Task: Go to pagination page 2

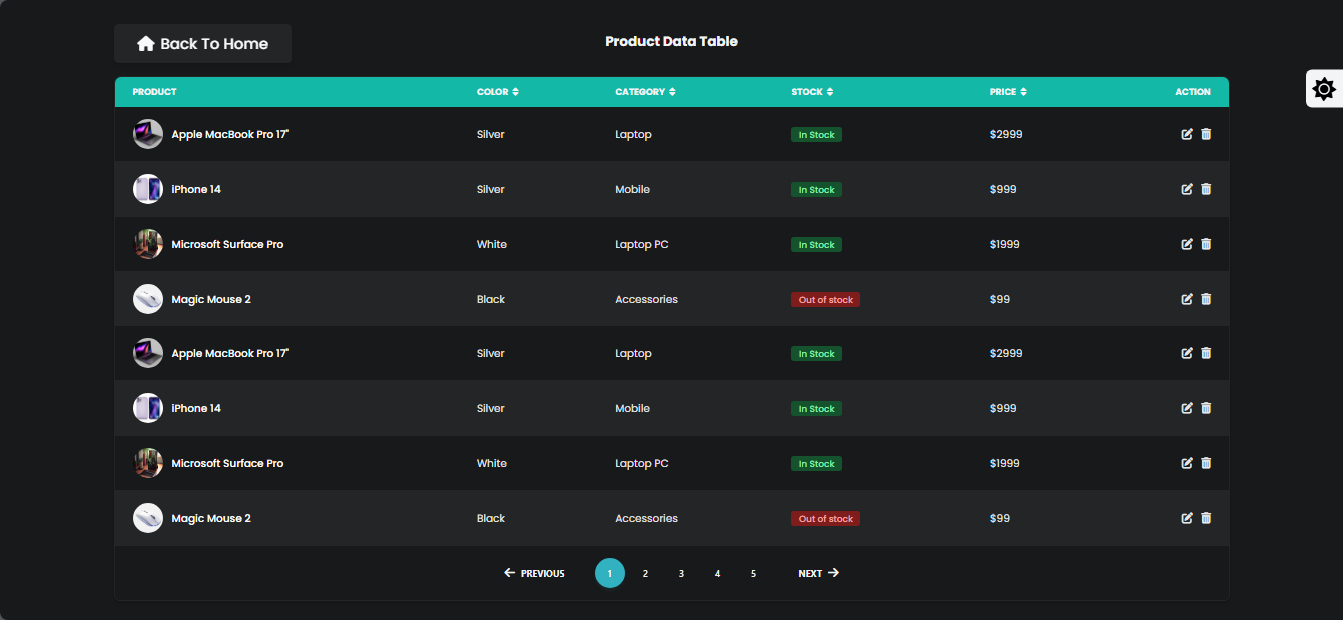Action: click(x=645, y=573)
